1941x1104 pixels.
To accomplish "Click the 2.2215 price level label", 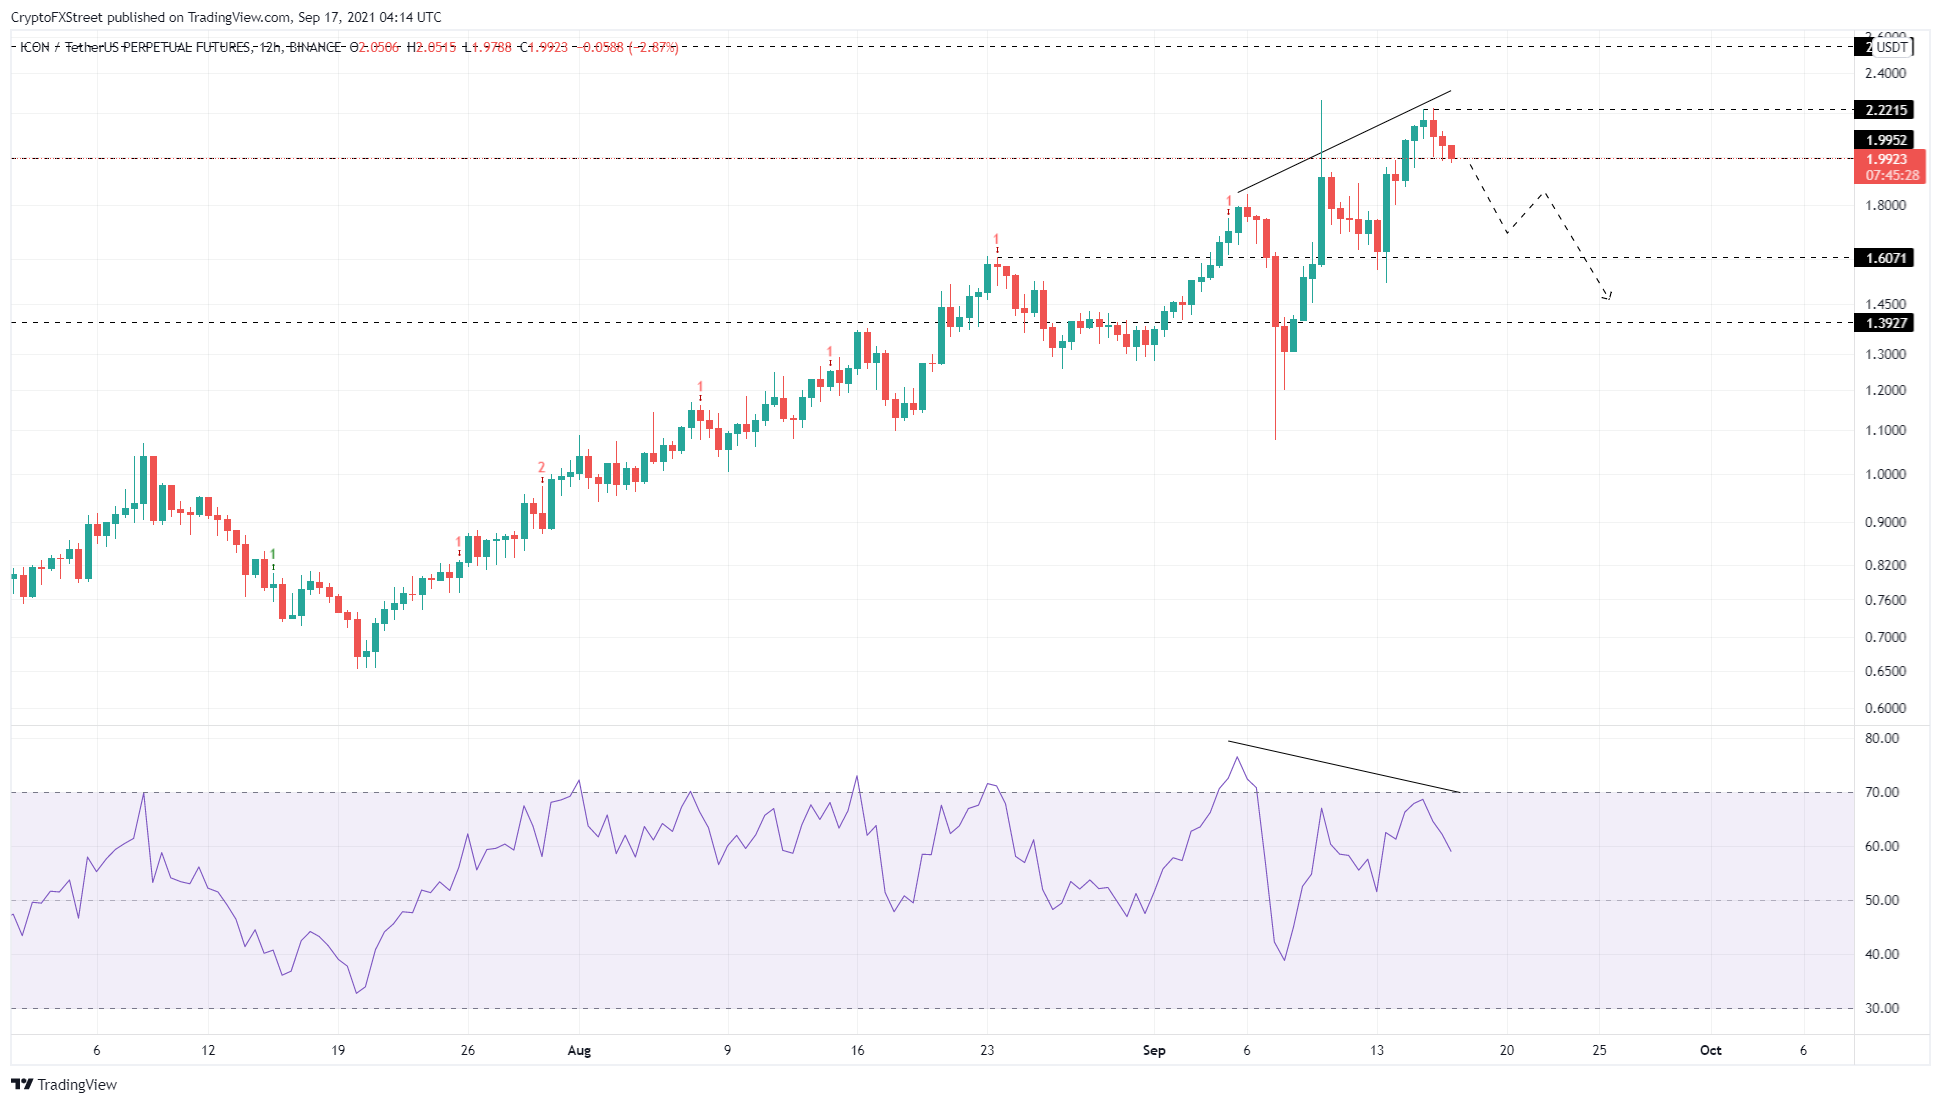I will click(1884, 110).
